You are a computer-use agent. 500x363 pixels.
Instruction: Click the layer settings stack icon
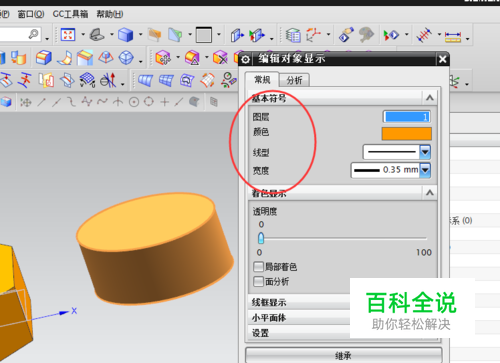pos(293,35)
